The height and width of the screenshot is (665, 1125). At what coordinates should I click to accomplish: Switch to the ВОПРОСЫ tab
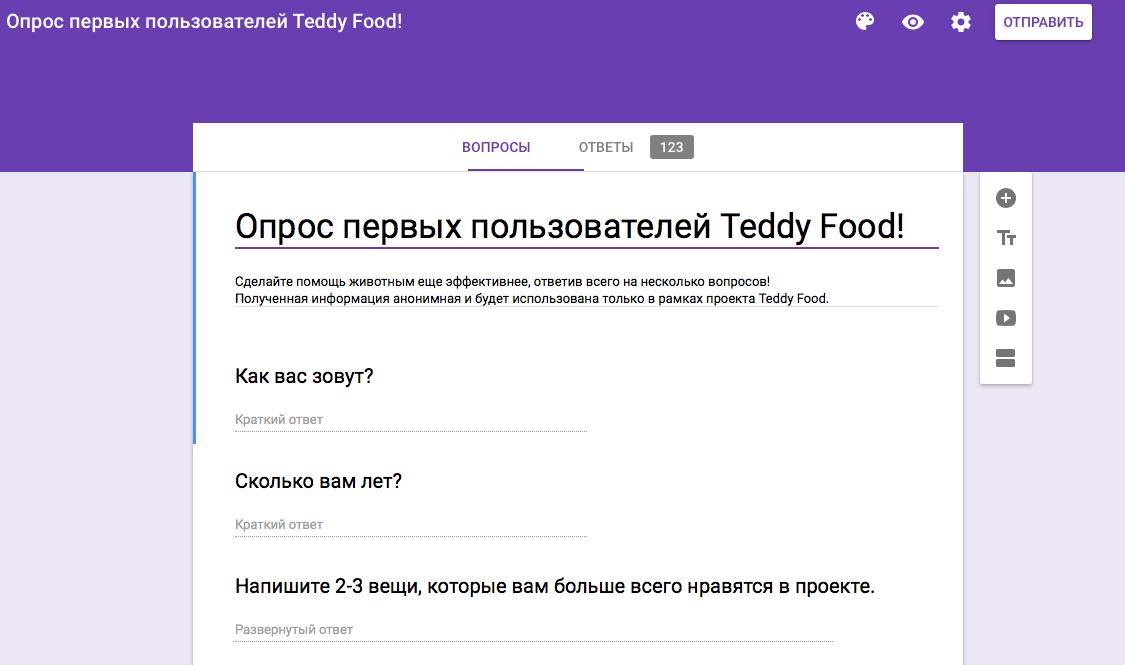point(496,147)
